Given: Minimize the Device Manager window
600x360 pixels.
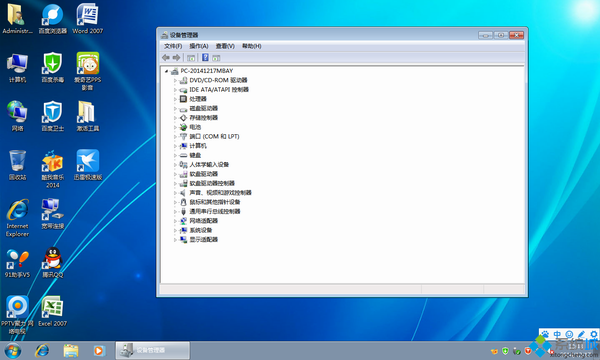Looking at the screenshot, I should (x=485, y=35).
